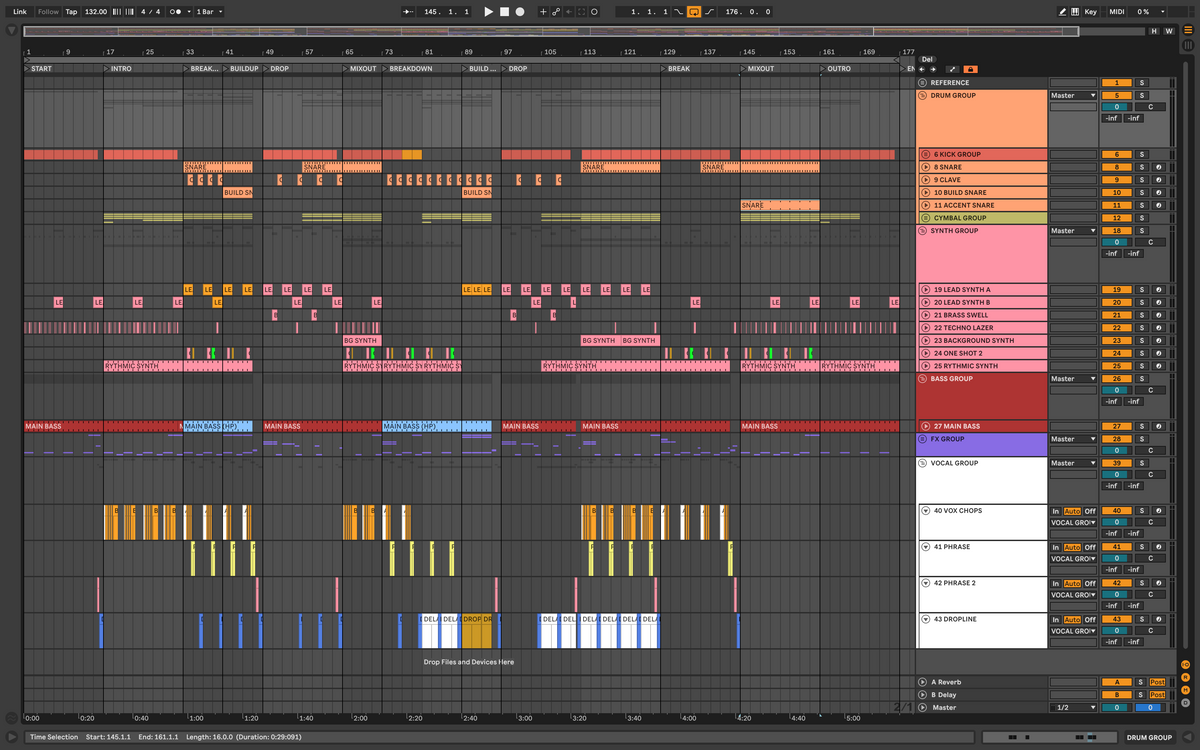This screenshot has height=750, width=1200.
Task: Toggle Post on the A Reverb return
Action: 1157,682
